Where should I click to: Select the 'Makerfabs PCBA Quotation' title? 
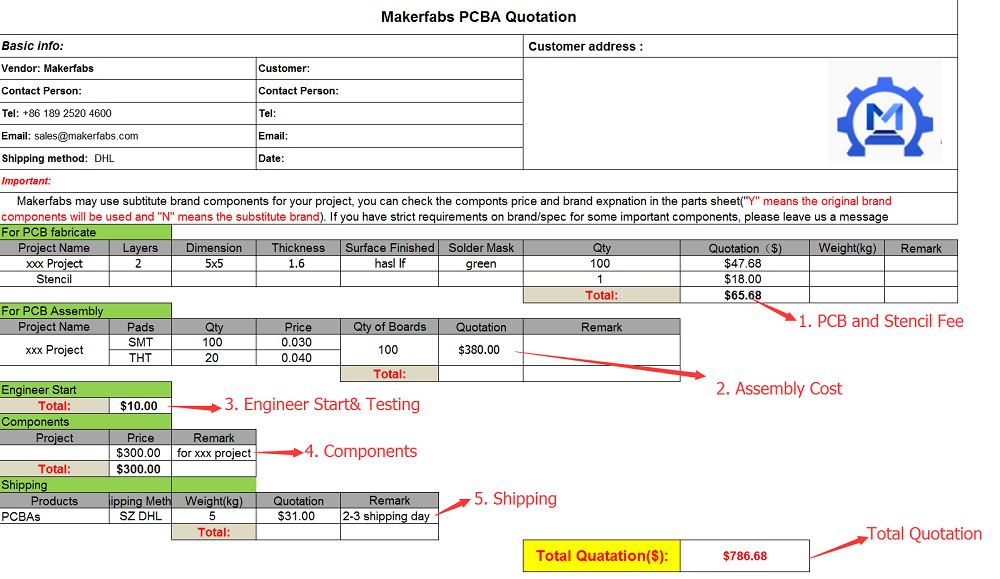(x=478, y=17)
